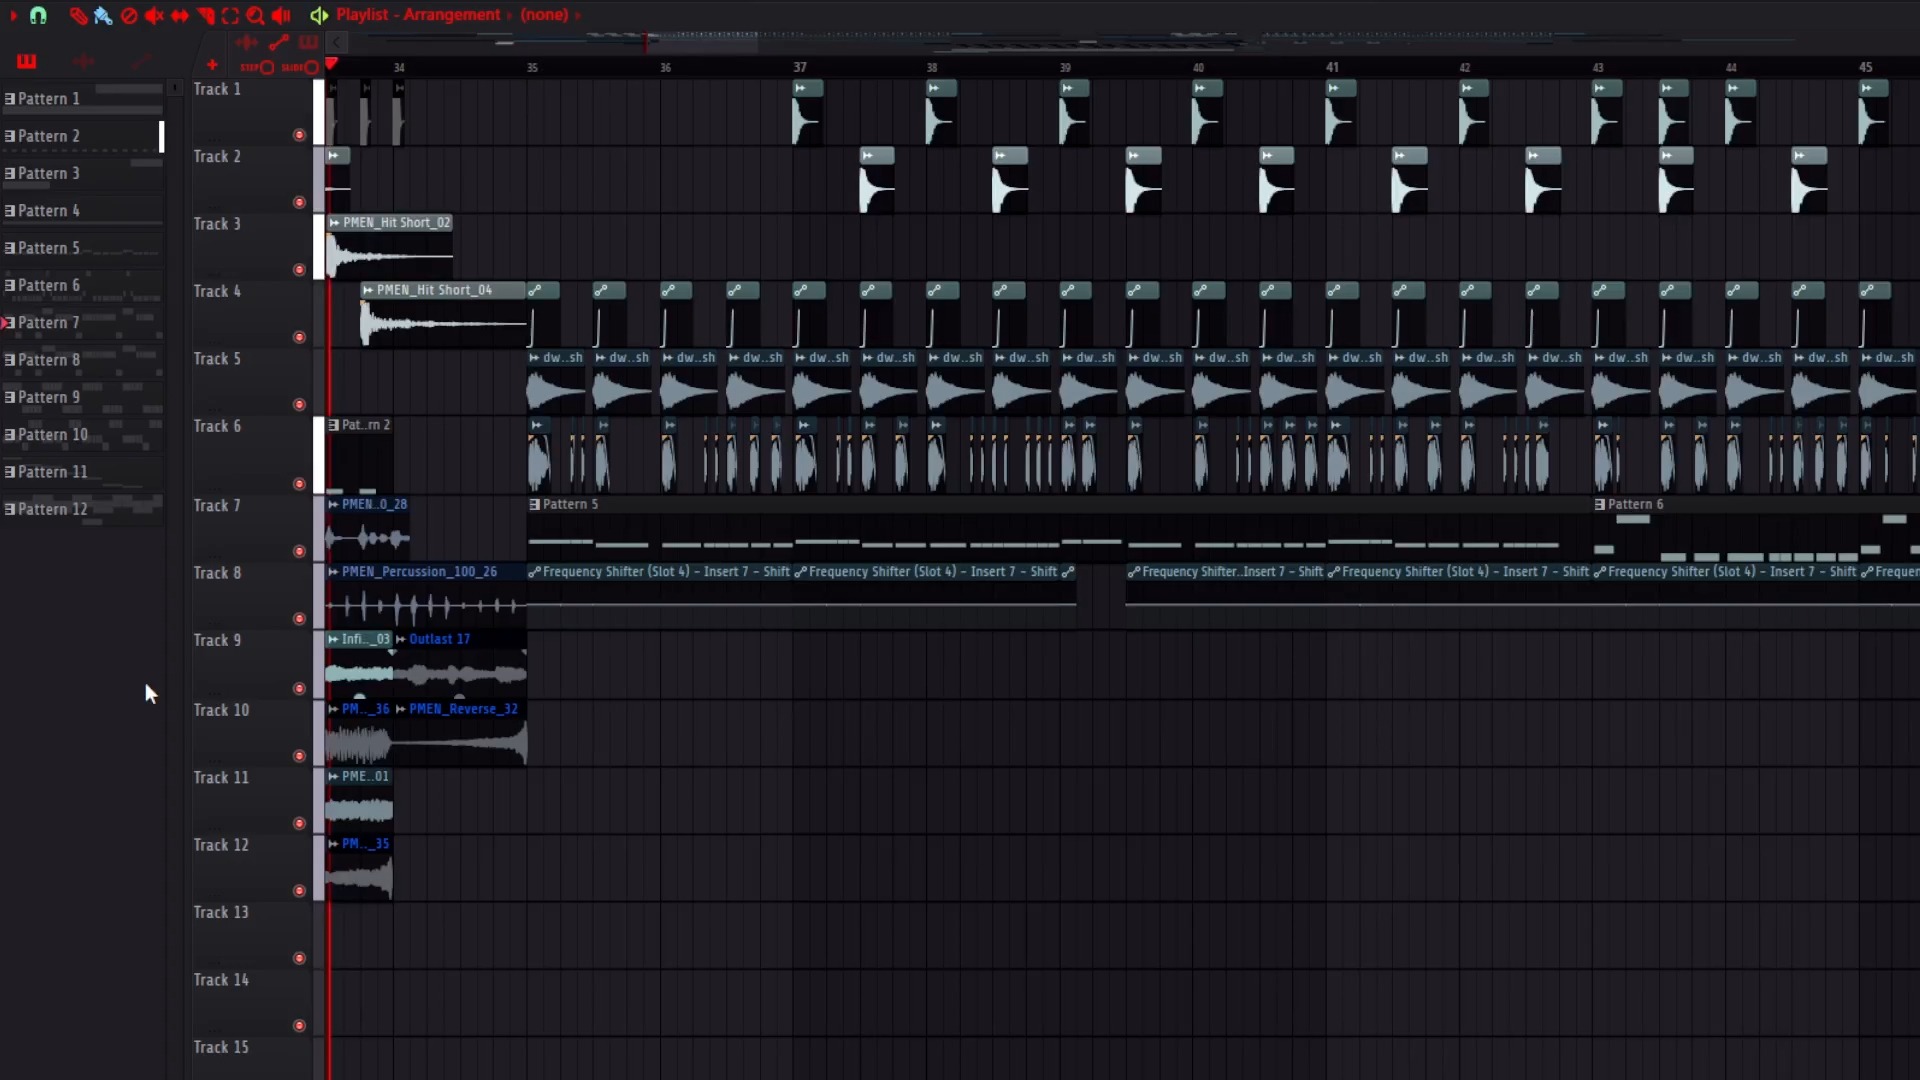The height and width of the screenshot is (1080, 1920).
Task: Open PMEN_Hit Short_02 clip menu
Action: (x=334, y=223)
